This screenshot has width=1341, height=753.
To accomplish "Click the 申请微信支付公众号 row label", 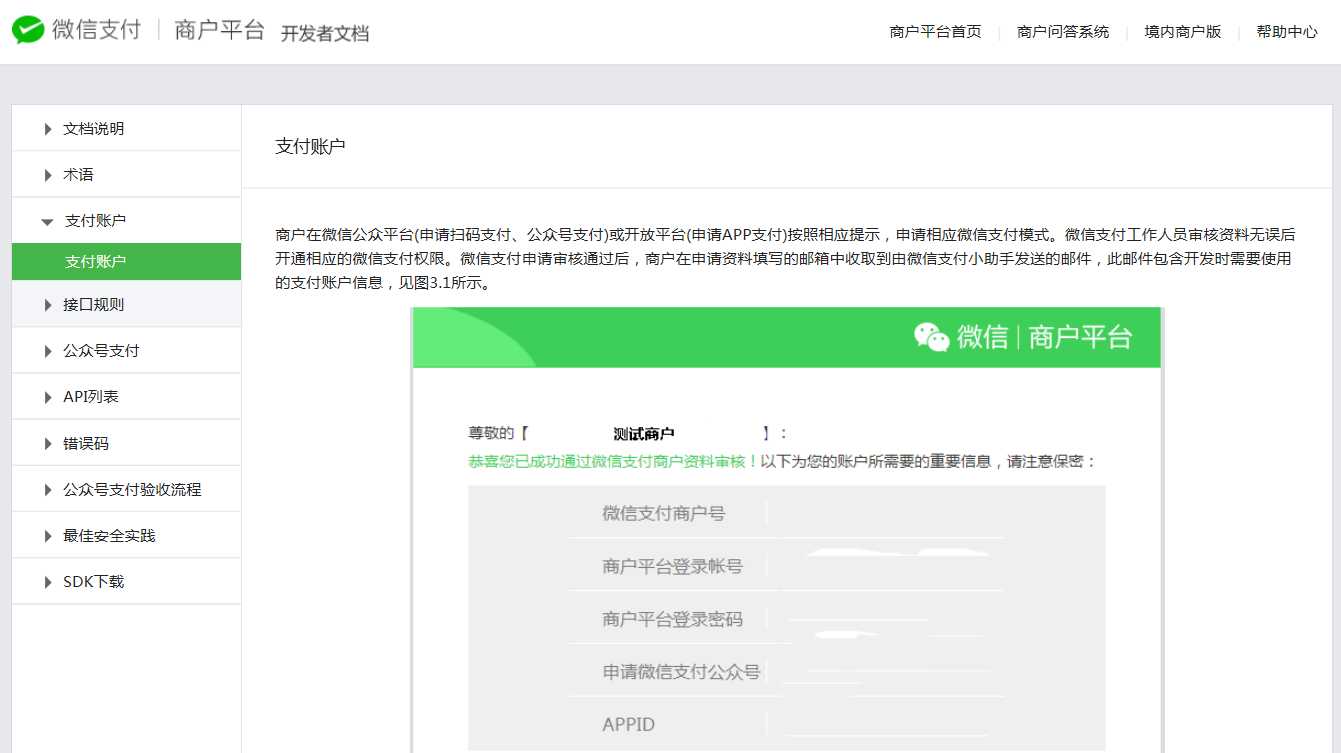I will (x=681, y=672).
